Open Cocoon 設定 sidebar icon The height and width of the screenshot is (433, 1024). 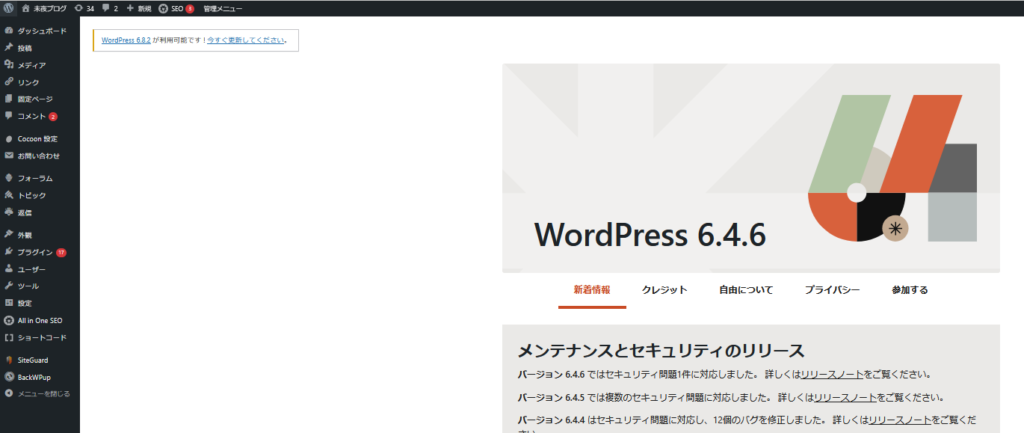click(x=8, y=139)
